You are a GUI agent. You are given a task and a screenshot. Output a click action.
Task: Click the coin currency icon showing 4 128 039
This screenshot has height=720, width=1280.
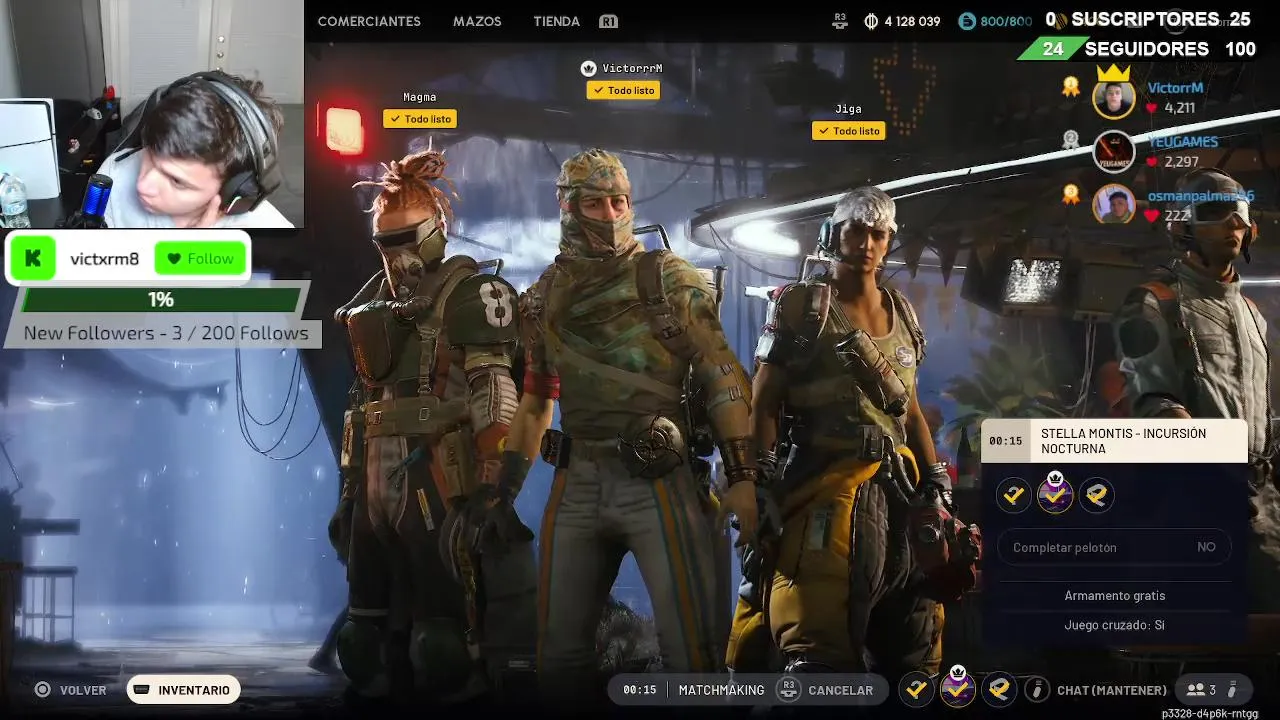click(x=871, y=21)
